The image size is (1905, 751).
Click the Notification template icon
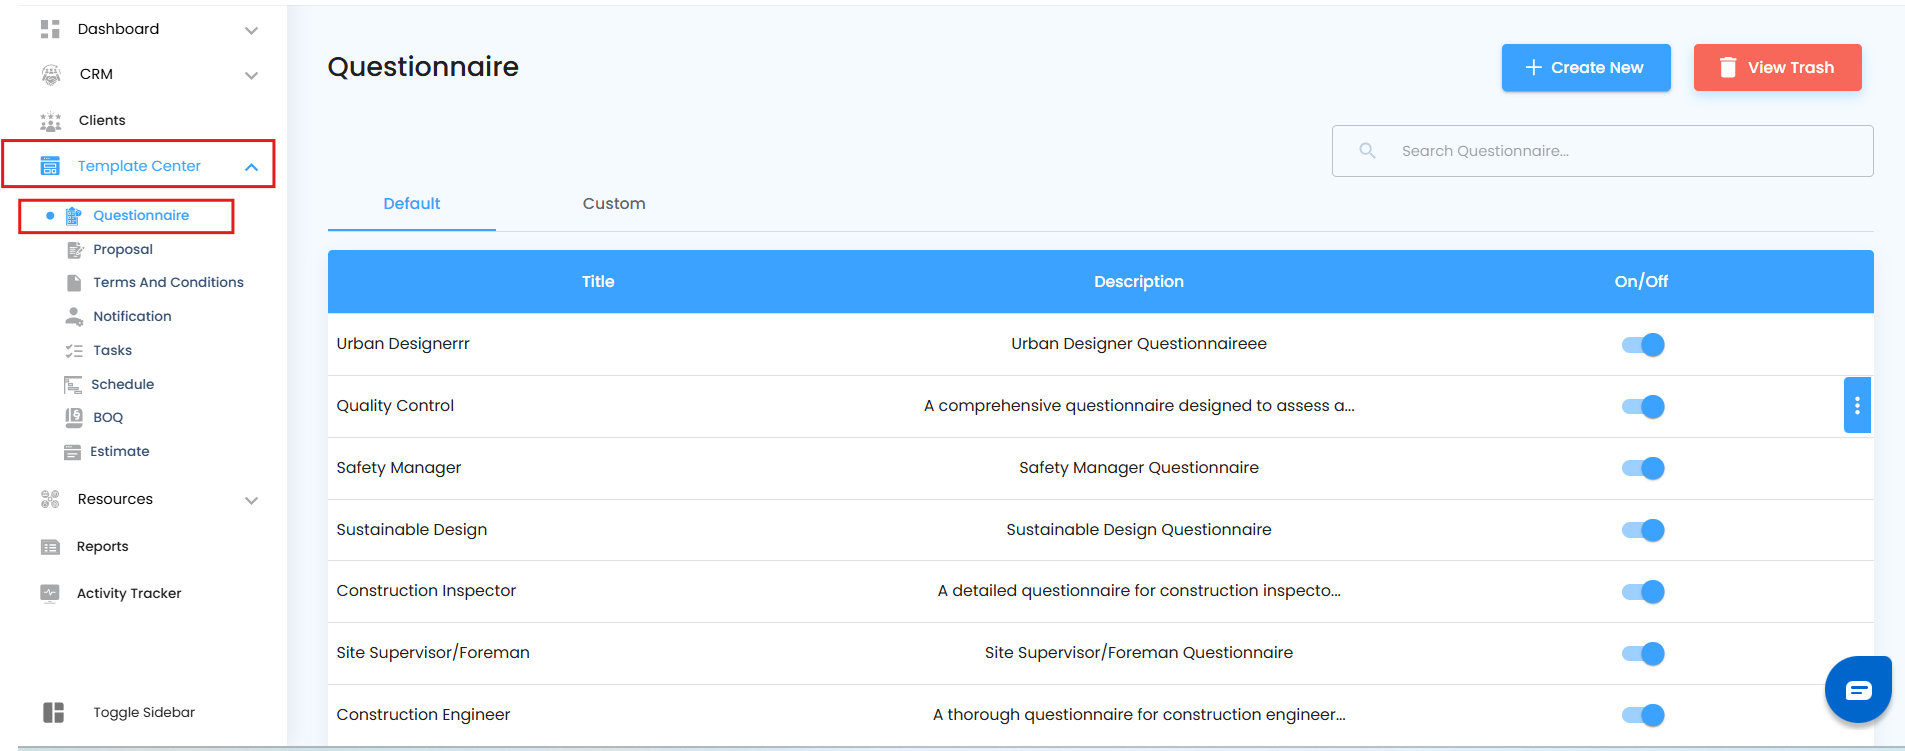coord(74,316)
